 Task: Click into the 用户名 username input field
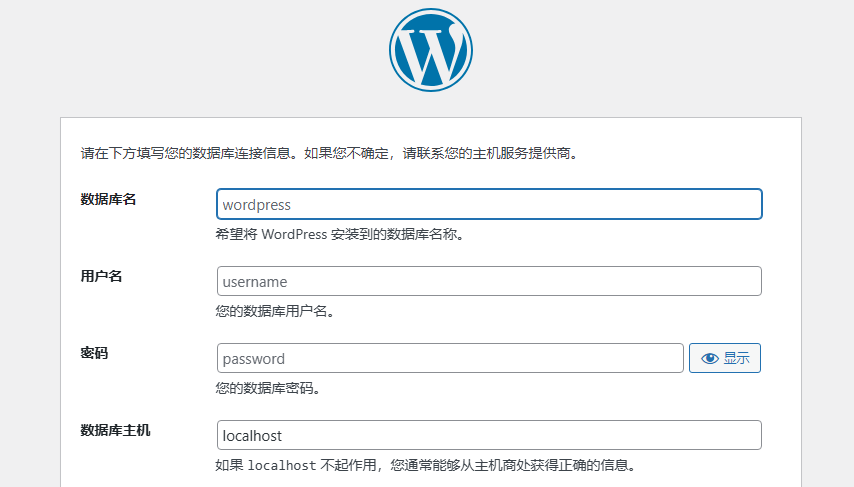click(x=489, y=282)
